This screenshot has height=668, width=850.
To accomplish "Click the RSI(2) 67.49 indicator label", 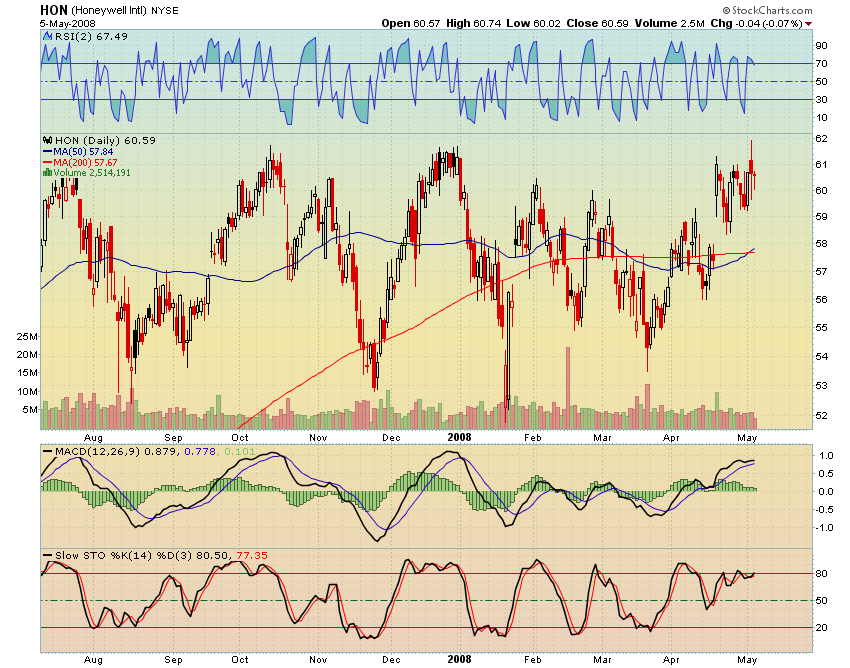I will (x=91, y=36).
